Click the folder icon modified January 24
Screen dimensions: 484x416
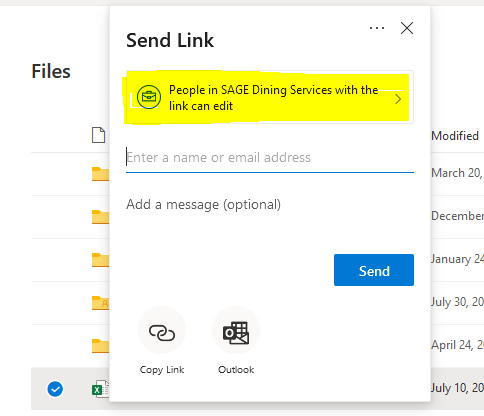(100, 260)
